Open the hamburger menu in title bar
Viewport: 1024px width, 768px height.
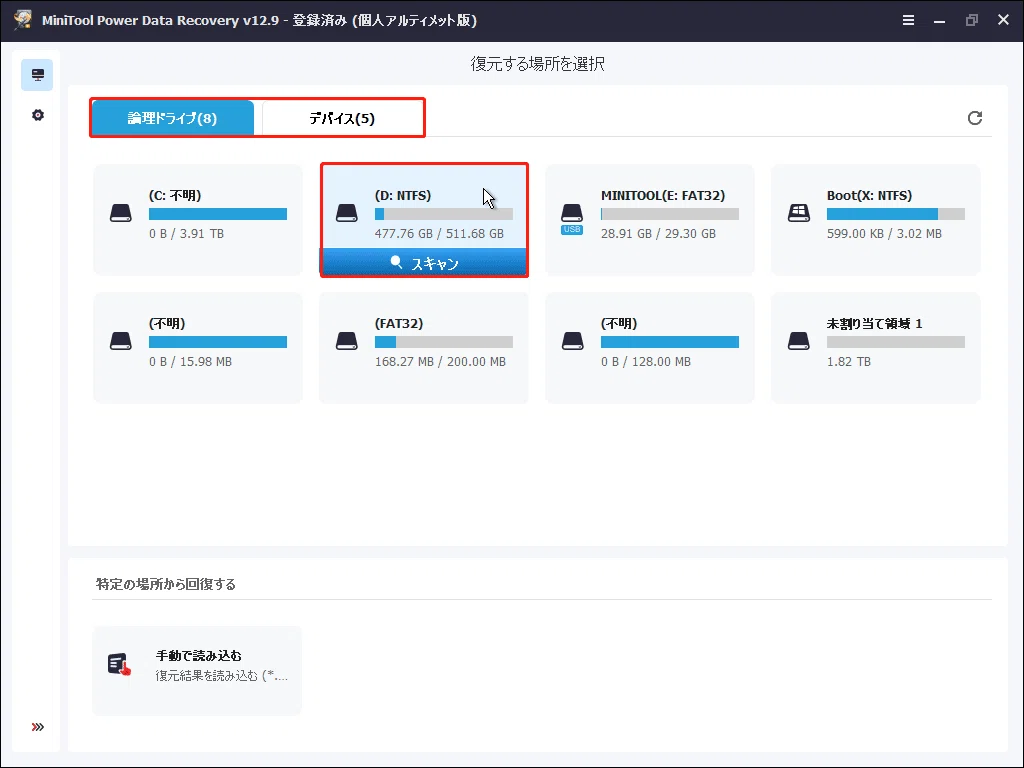tap(908, 20)
